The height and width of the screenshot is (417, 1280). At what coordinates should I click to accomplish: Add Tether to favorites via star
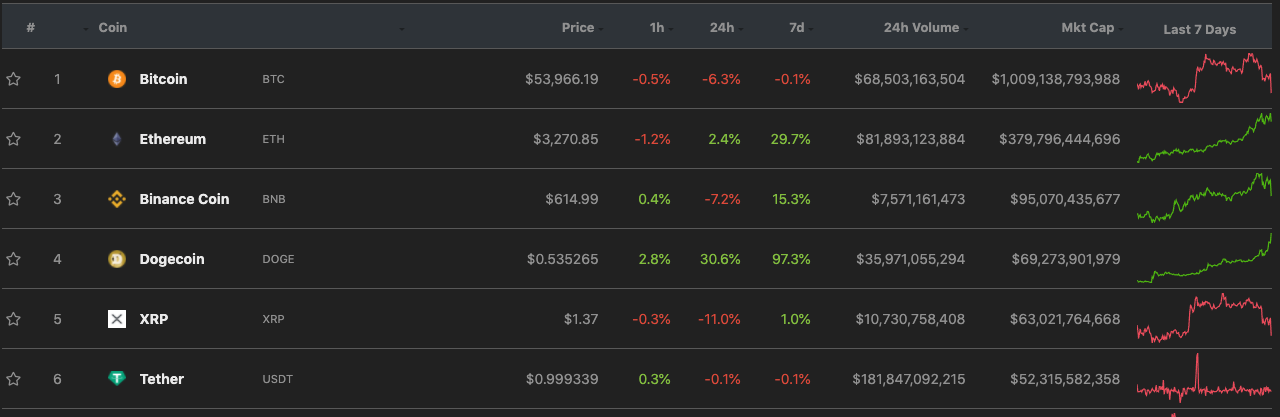[x=14, y=379]
